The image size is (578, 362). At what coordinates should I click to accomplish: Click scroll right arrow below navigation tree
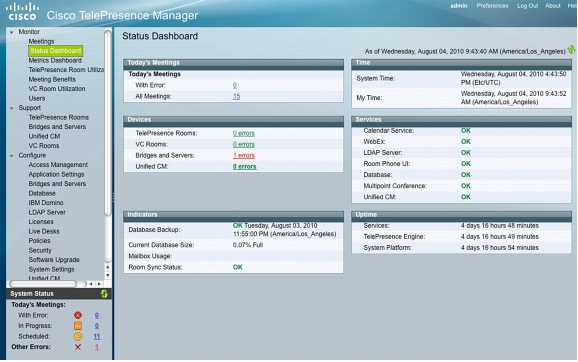pyautogui.click(x=99, y=284)
